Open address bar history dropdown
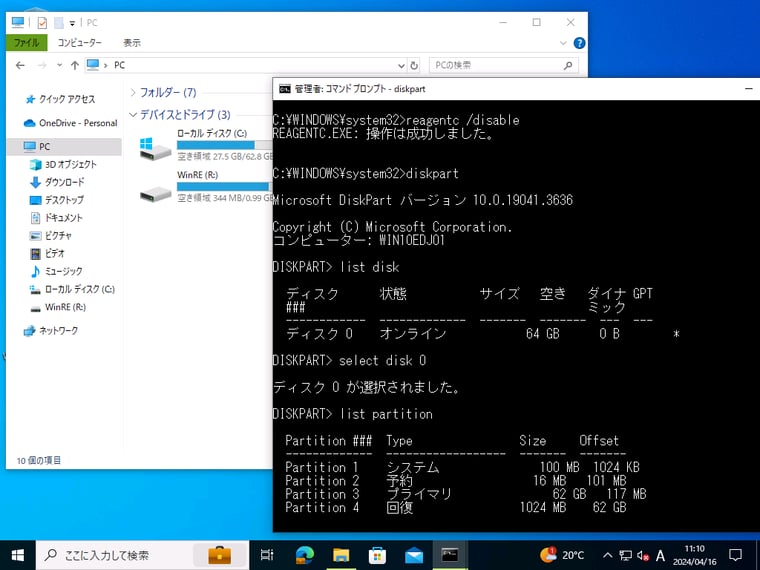760x570 pixels. tap(401, 65)
